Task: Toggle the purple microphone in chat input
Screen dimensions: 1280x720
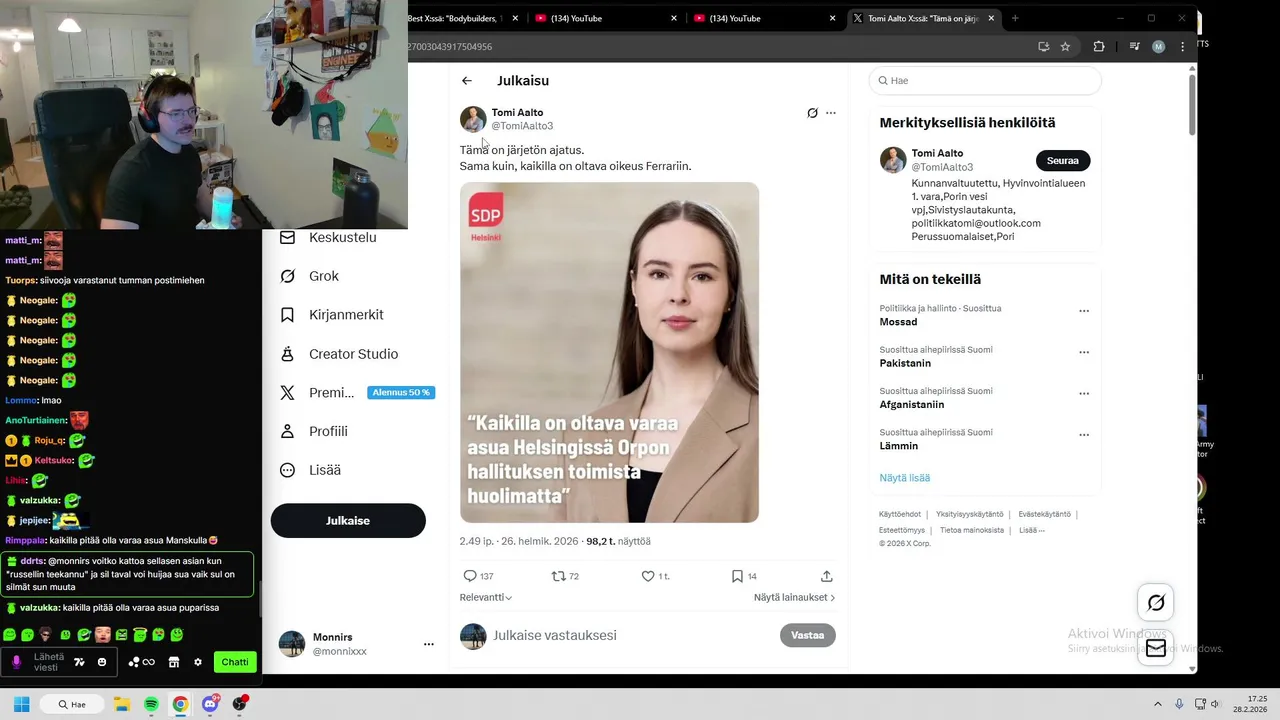Action: click(16, 662)
